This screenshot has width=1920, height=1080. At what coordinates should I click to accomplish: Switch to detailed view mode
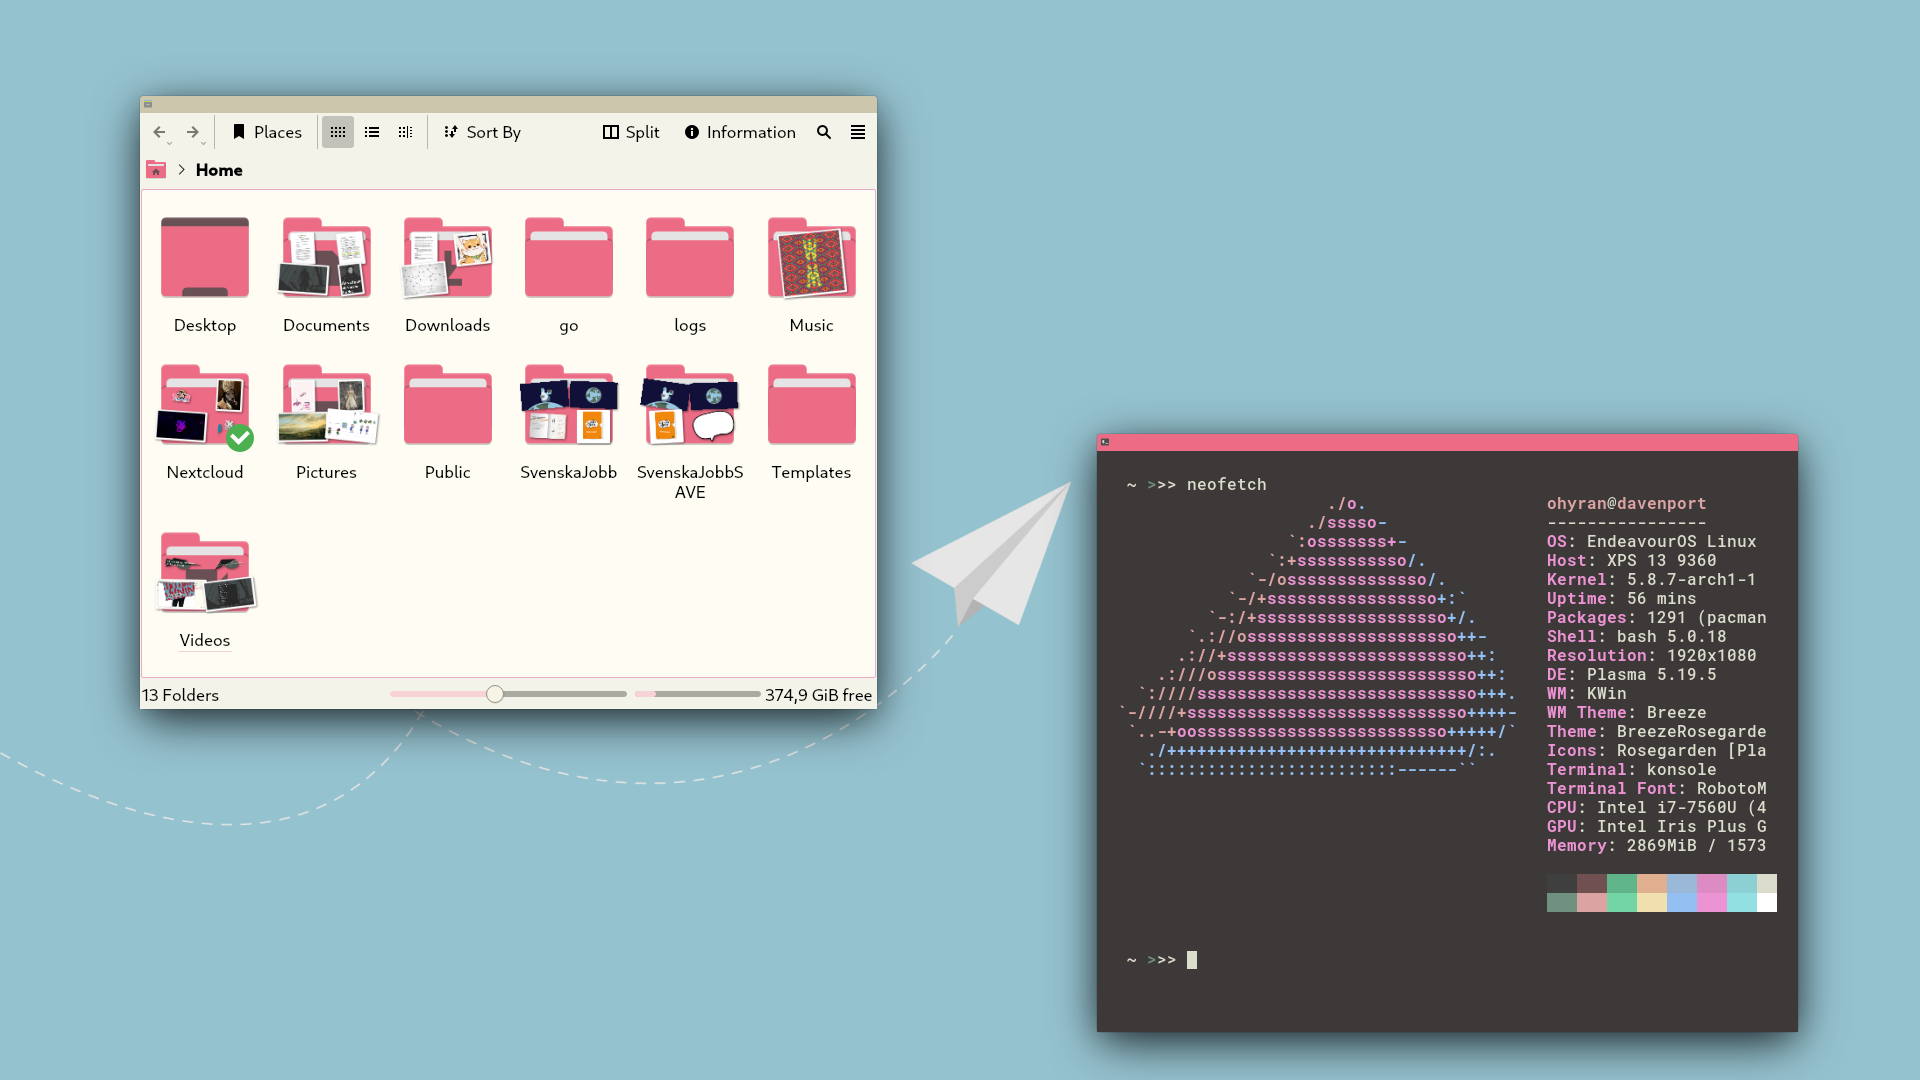click(405, 131)
